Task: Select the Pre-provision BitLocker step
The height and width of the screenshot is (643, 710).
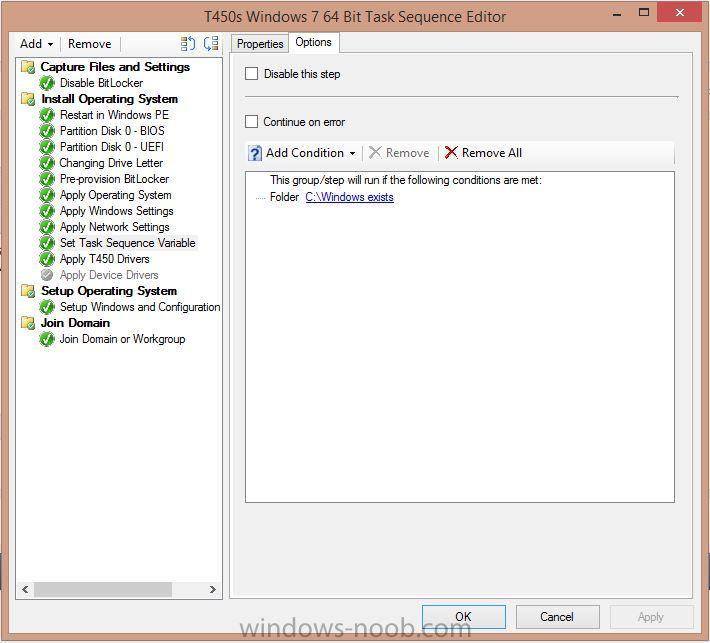Action: [115, 179]
